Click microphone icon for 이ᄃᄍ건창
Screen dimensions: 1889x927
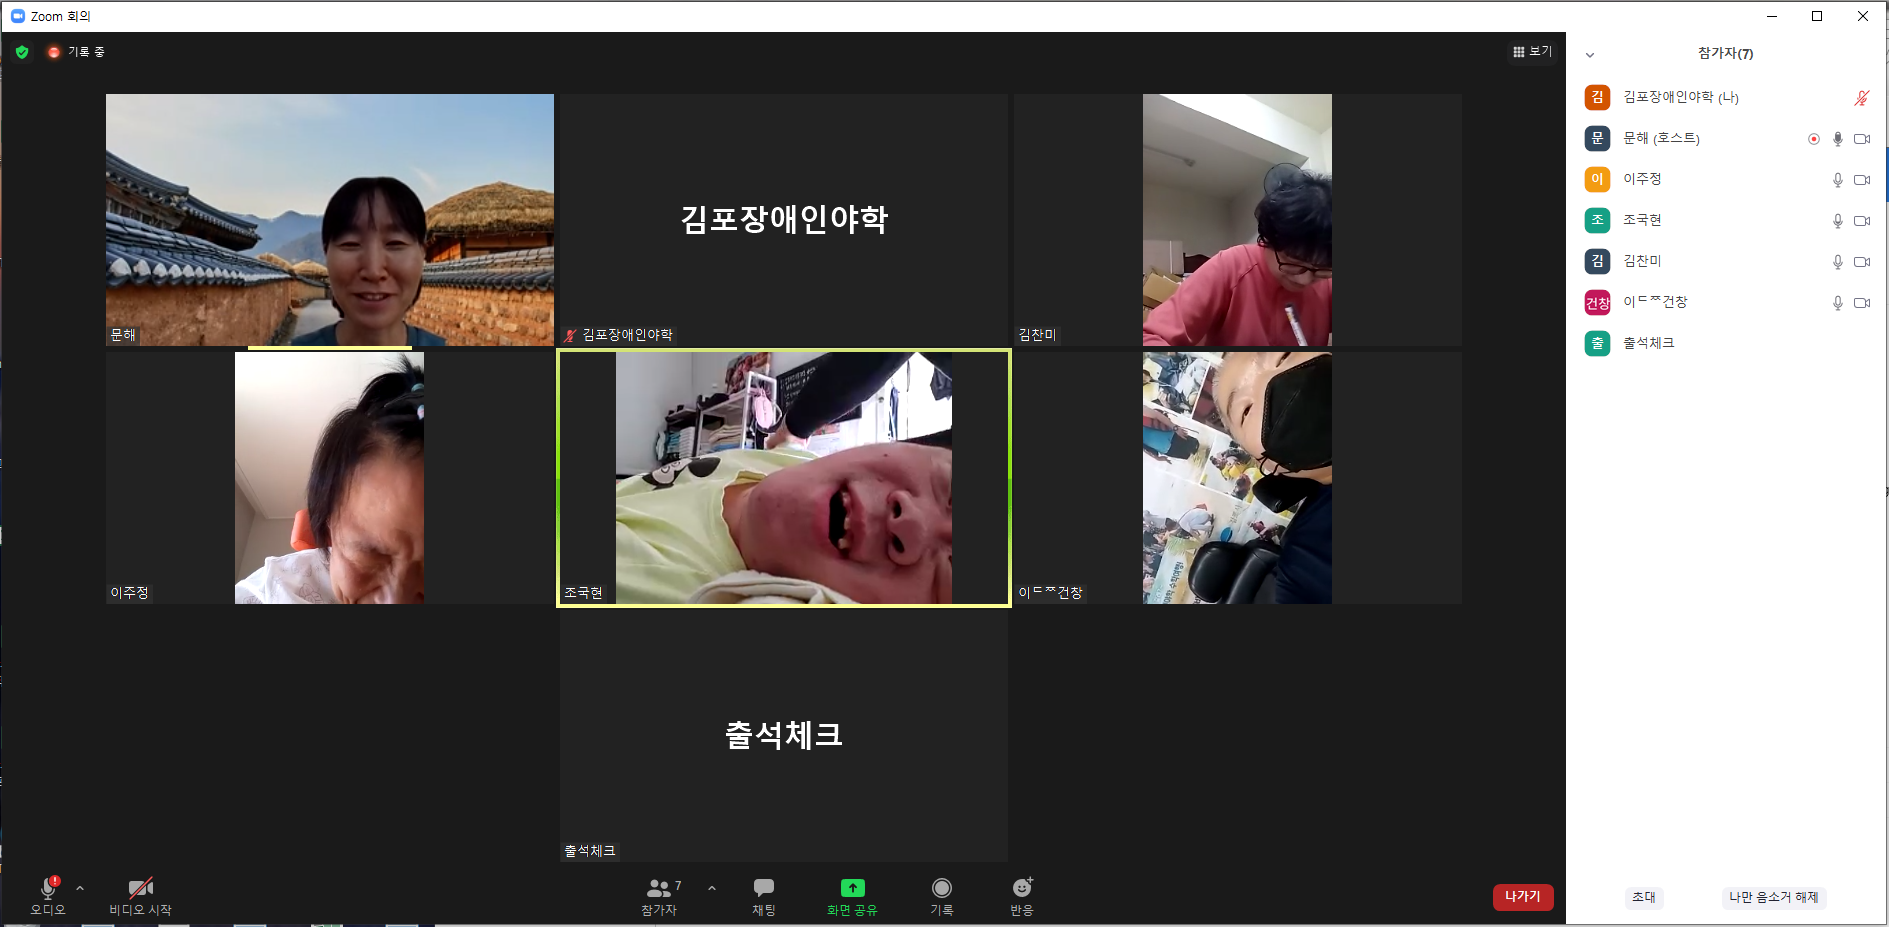(x=1838, y=303)
